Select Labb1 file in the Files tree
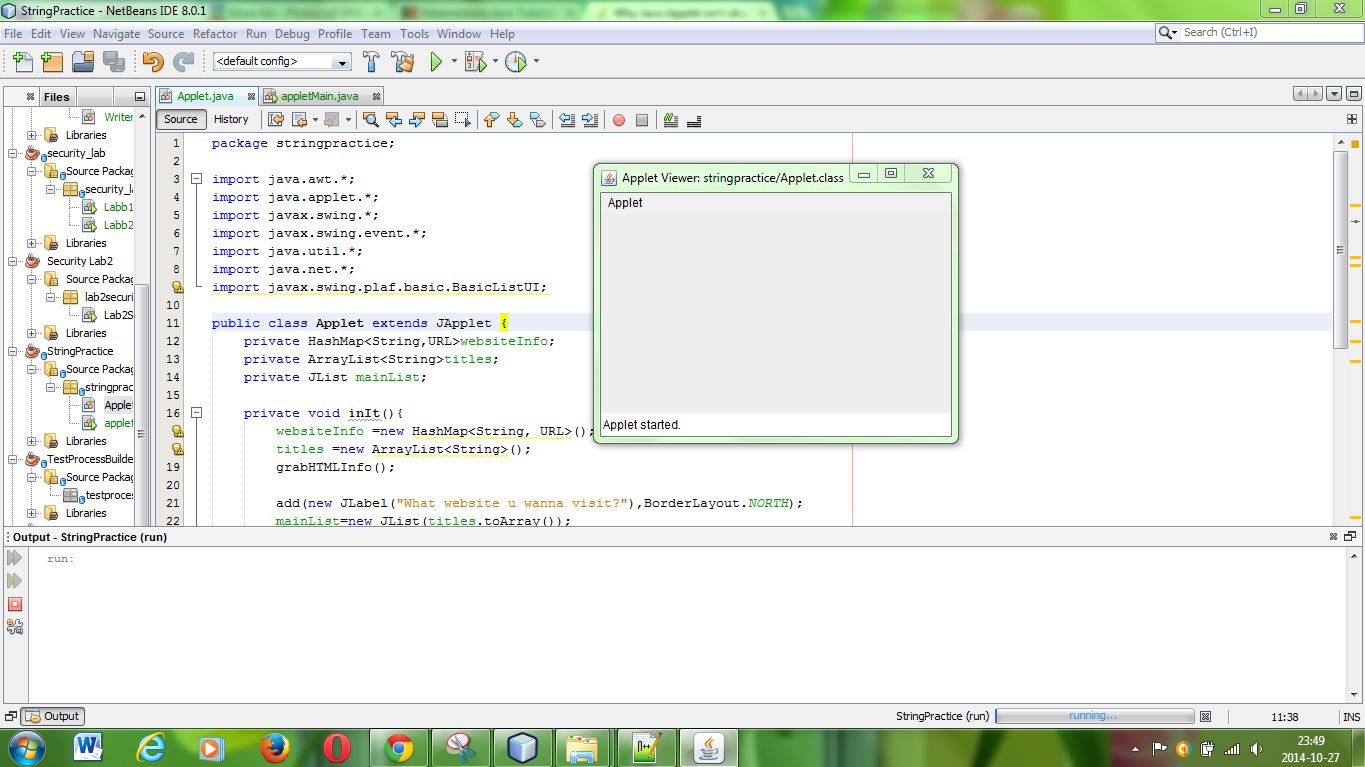 118,207
